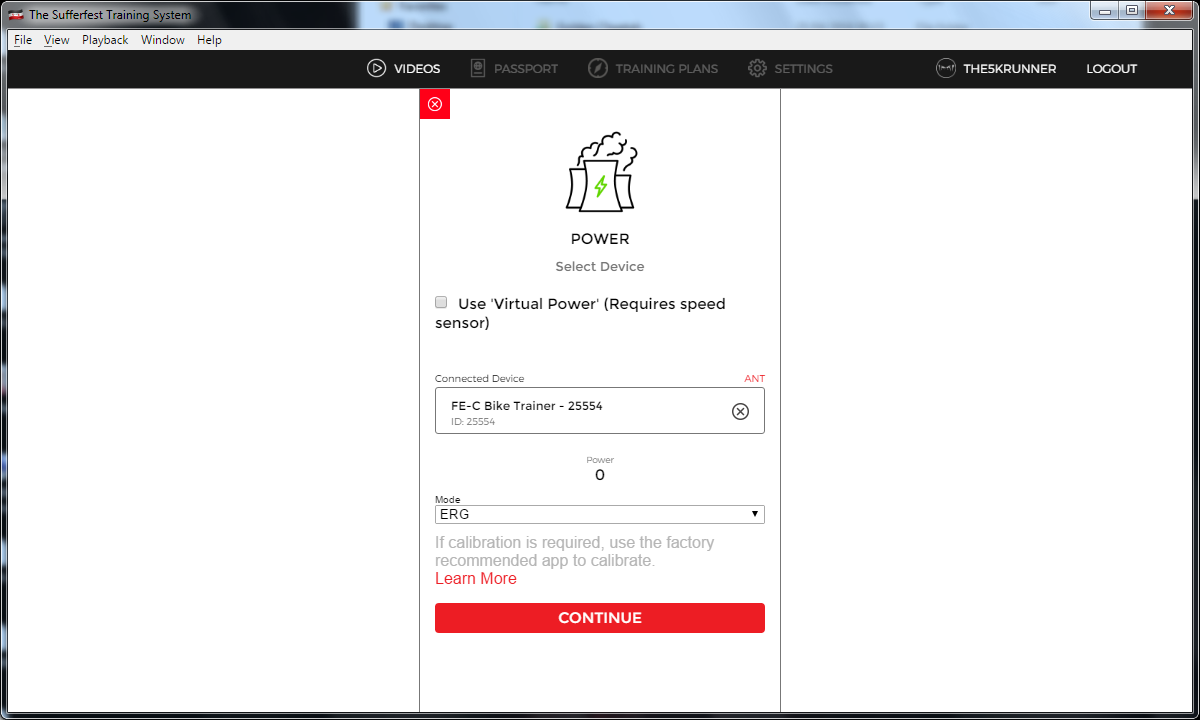This screenshot has height=720, width=1200.
Task: Go to the TRAINING PLANS tab
Action: tap(667, 69)
